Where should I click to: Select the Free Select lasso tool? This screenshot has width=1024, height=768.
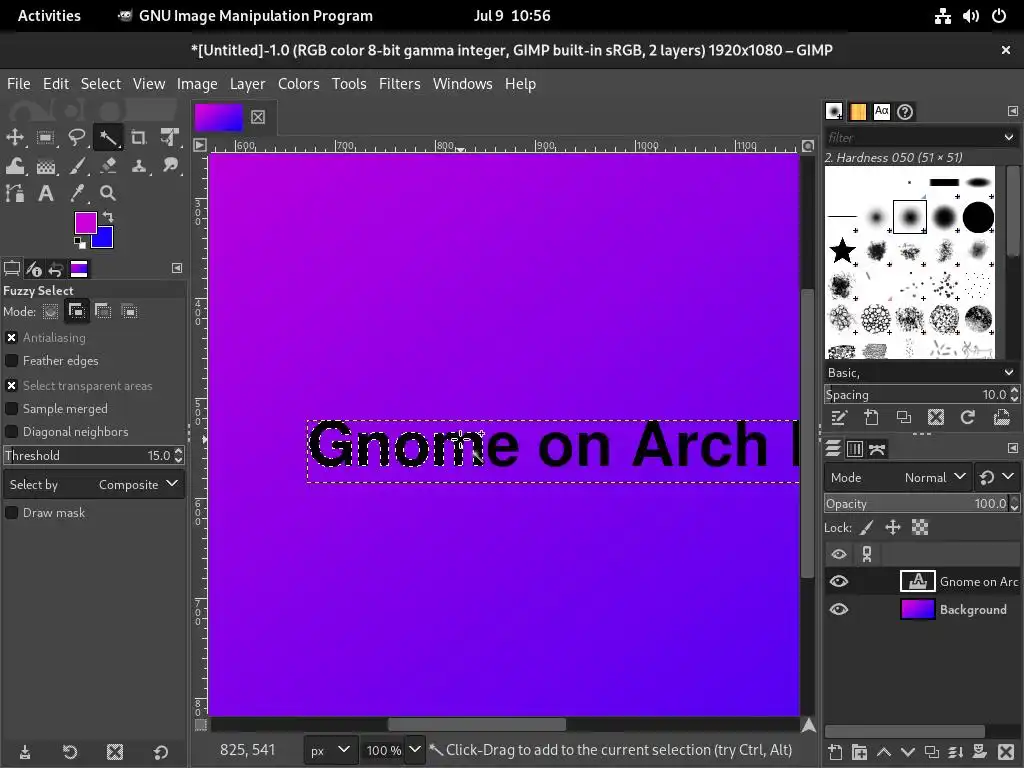pos(77,137)
